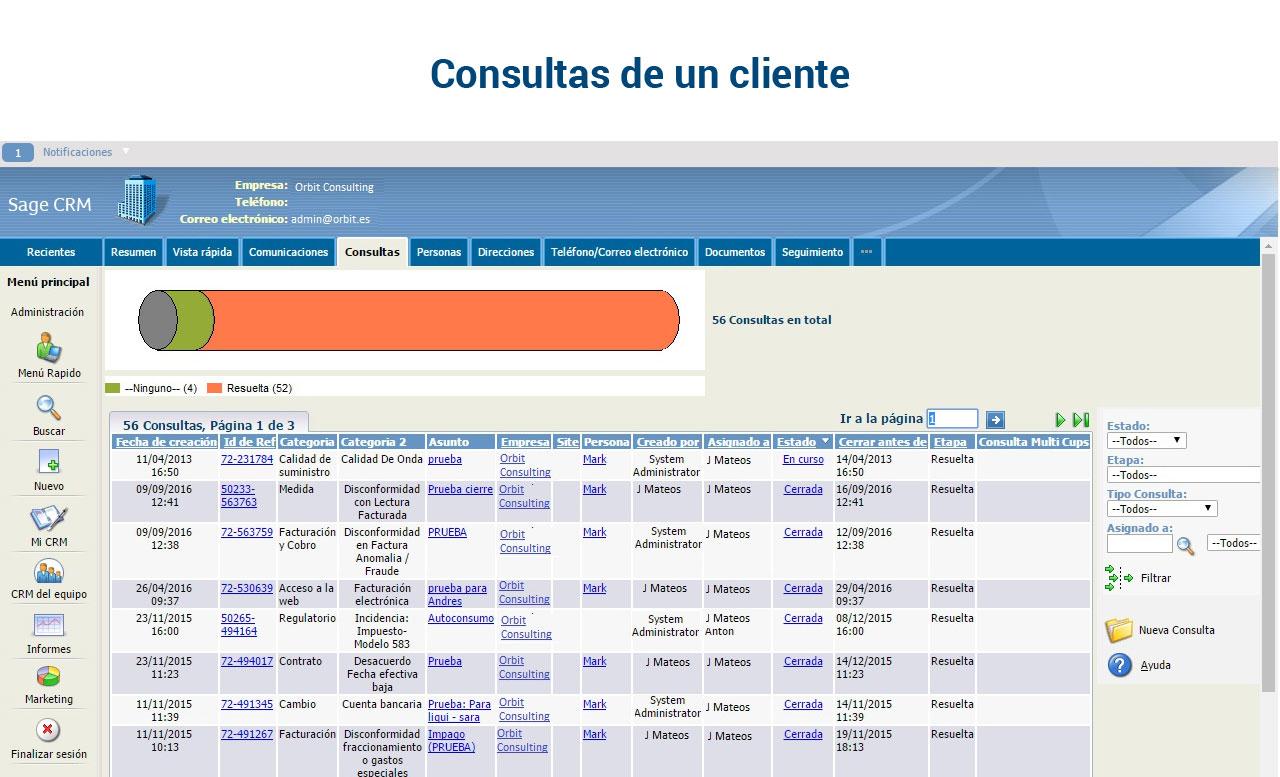Click the Nueva Consulta folder icon
1280x777 pixels.
point(1119,630)
